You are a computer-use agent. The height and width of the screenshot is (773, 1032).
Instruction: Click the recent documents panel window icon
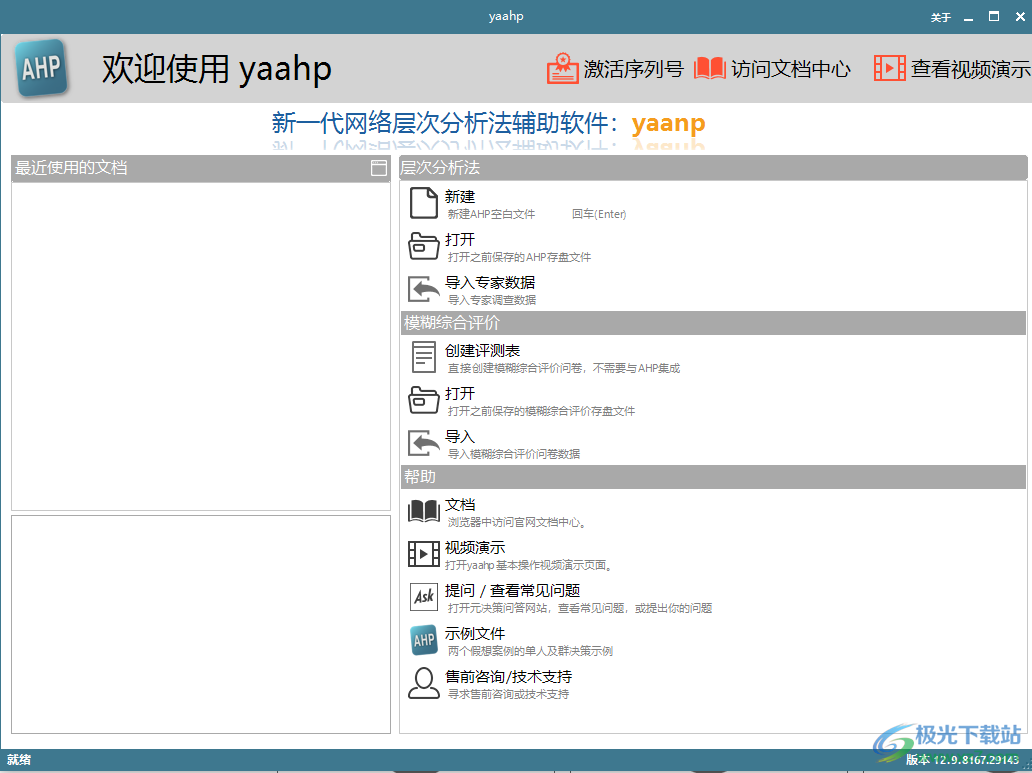point(378,168)
